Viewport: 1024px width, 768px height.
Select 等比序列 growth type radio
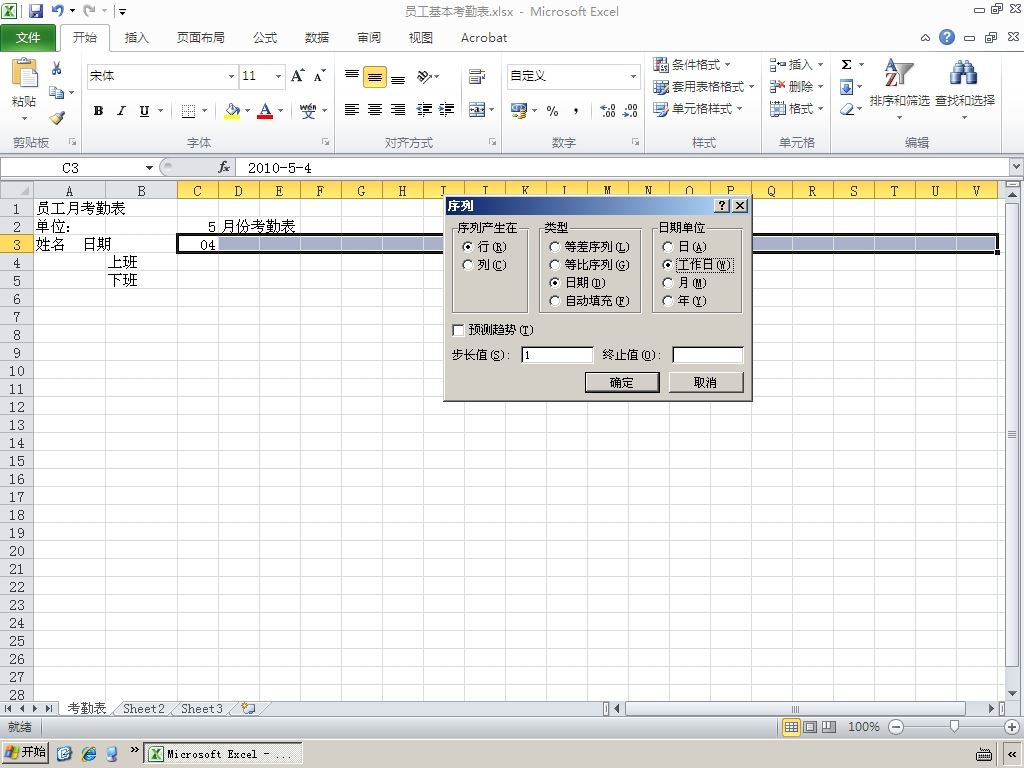tap(554, 264)
